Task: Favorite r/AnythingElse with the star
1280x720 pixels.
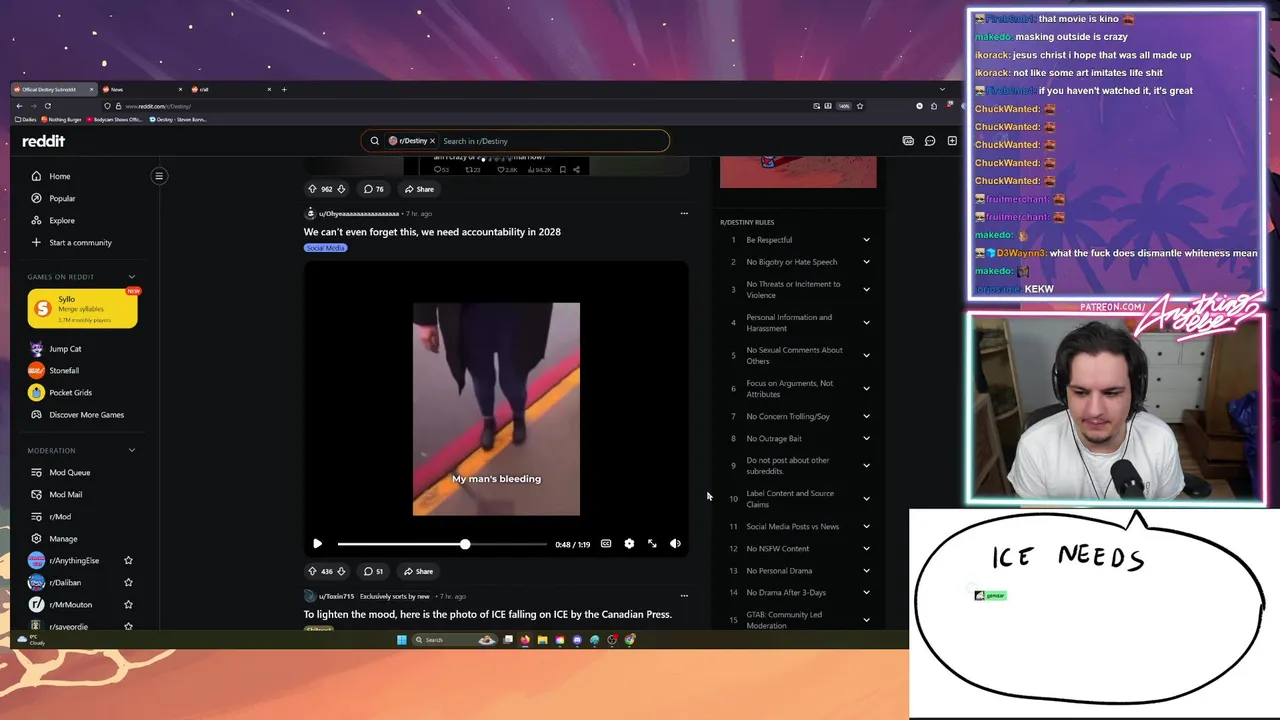Action: [x=128, y=561]
